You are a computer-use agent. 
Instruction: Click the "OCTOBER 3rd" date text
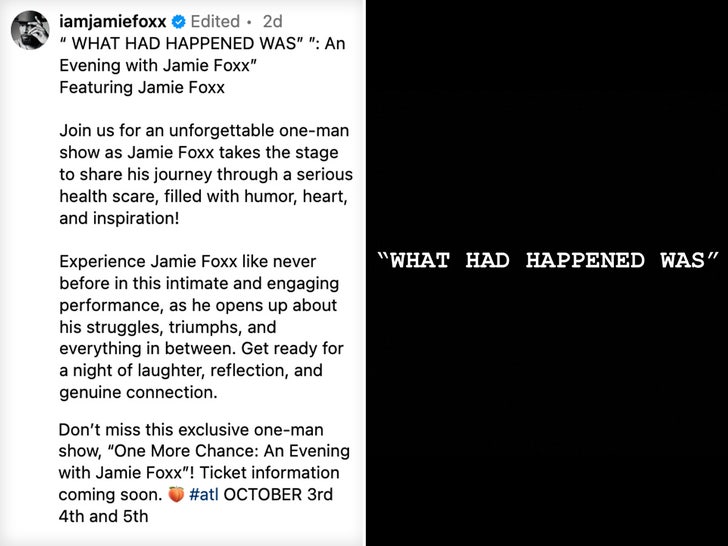point(280,494)
